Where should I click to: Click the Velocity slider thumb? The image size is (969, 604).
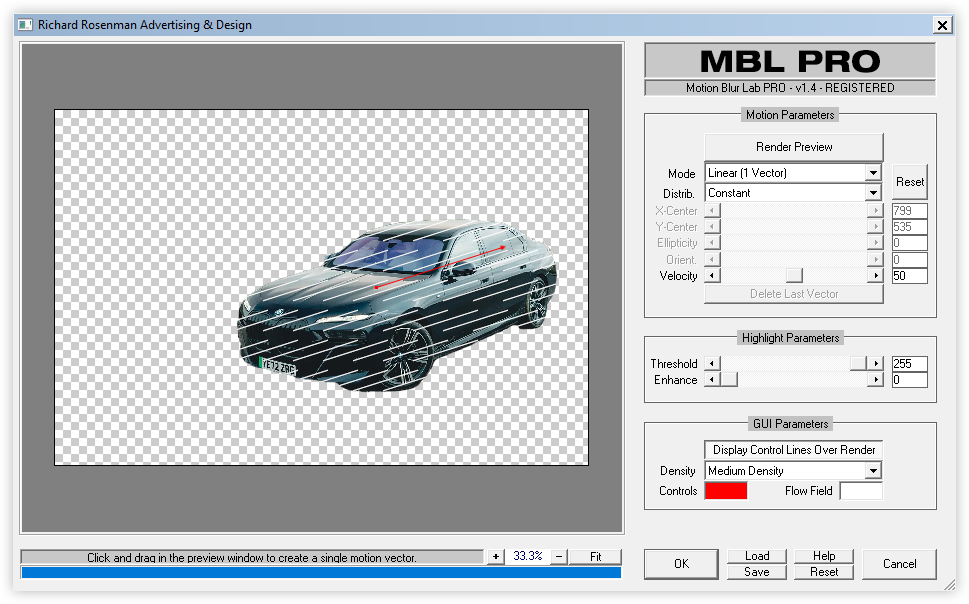coord(794,276)
